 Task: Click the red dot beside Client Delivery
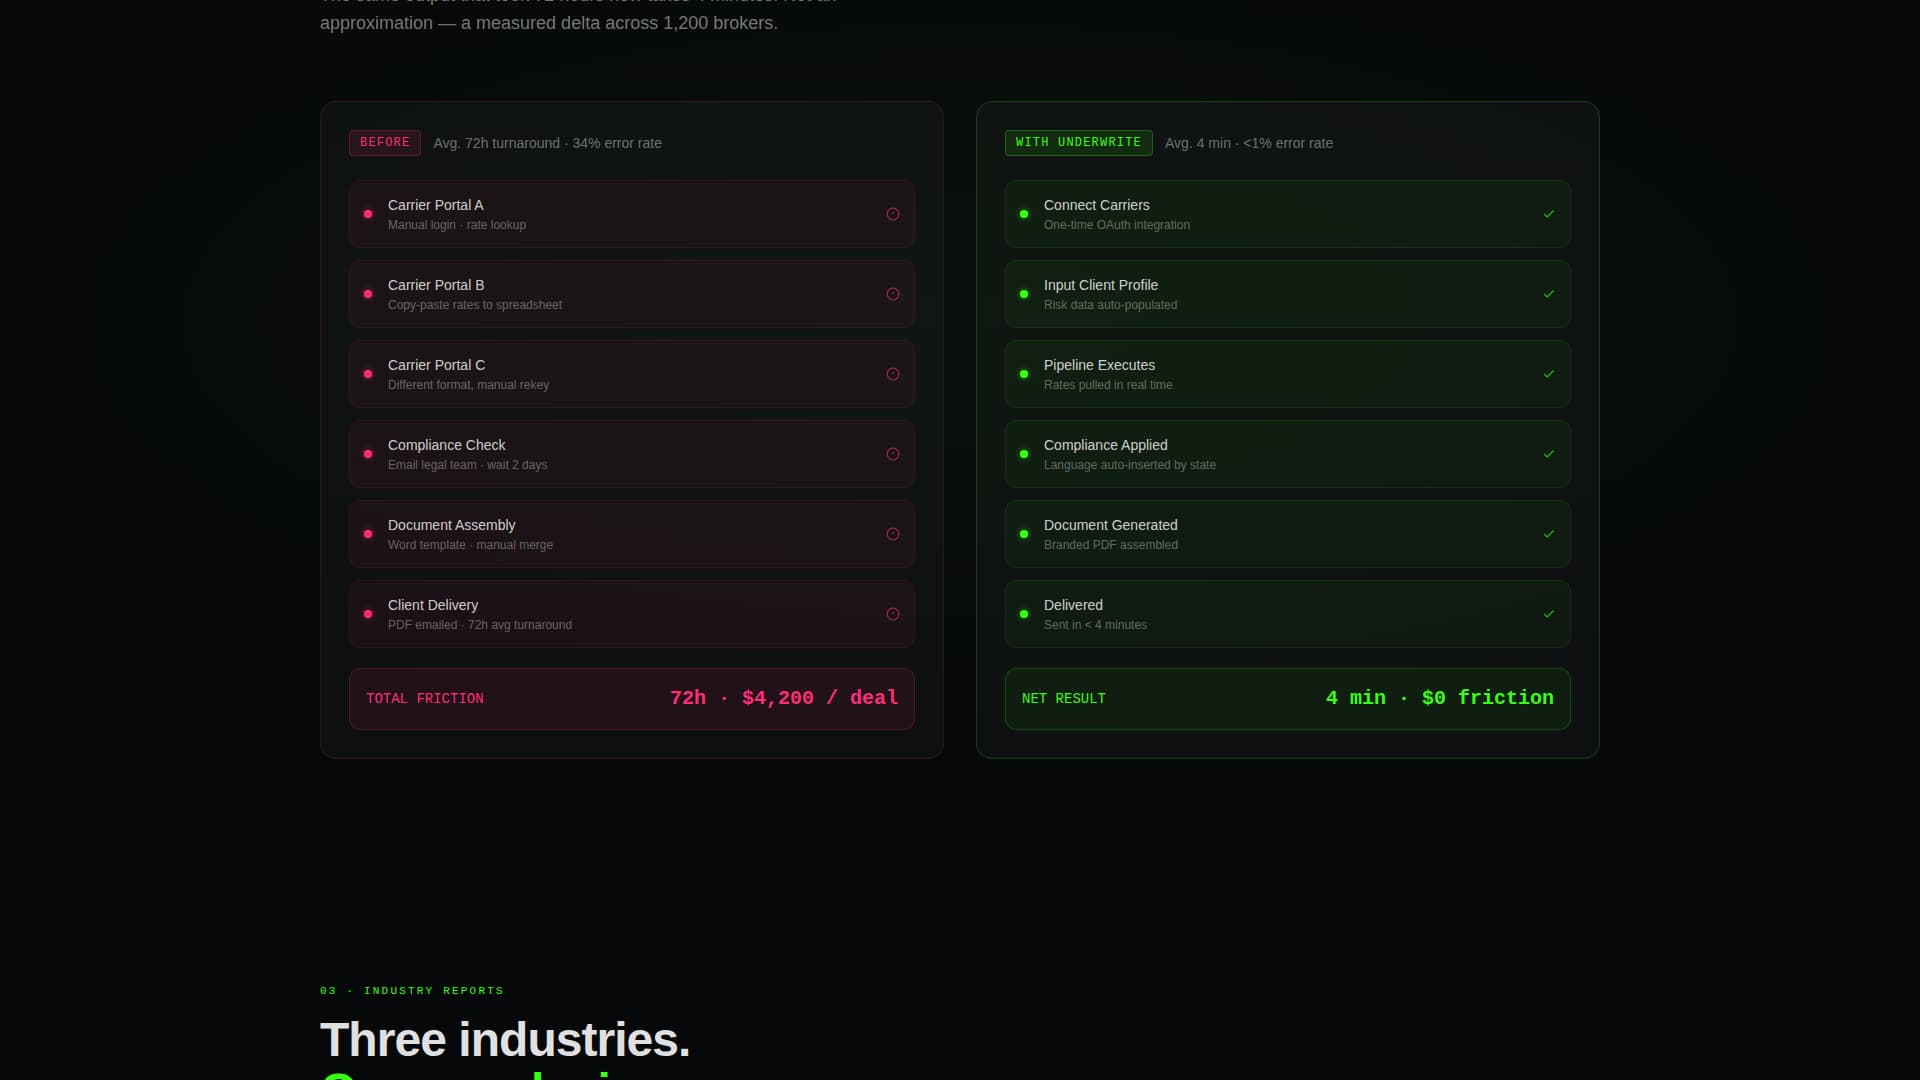[x=368, y=614]
